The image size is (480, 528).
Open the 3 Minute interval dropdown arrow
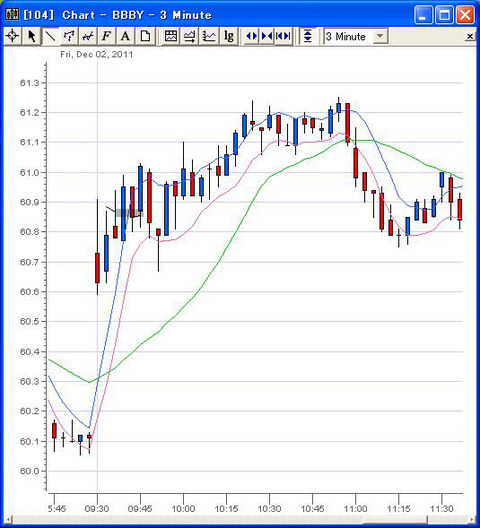[x=380, y=36]
